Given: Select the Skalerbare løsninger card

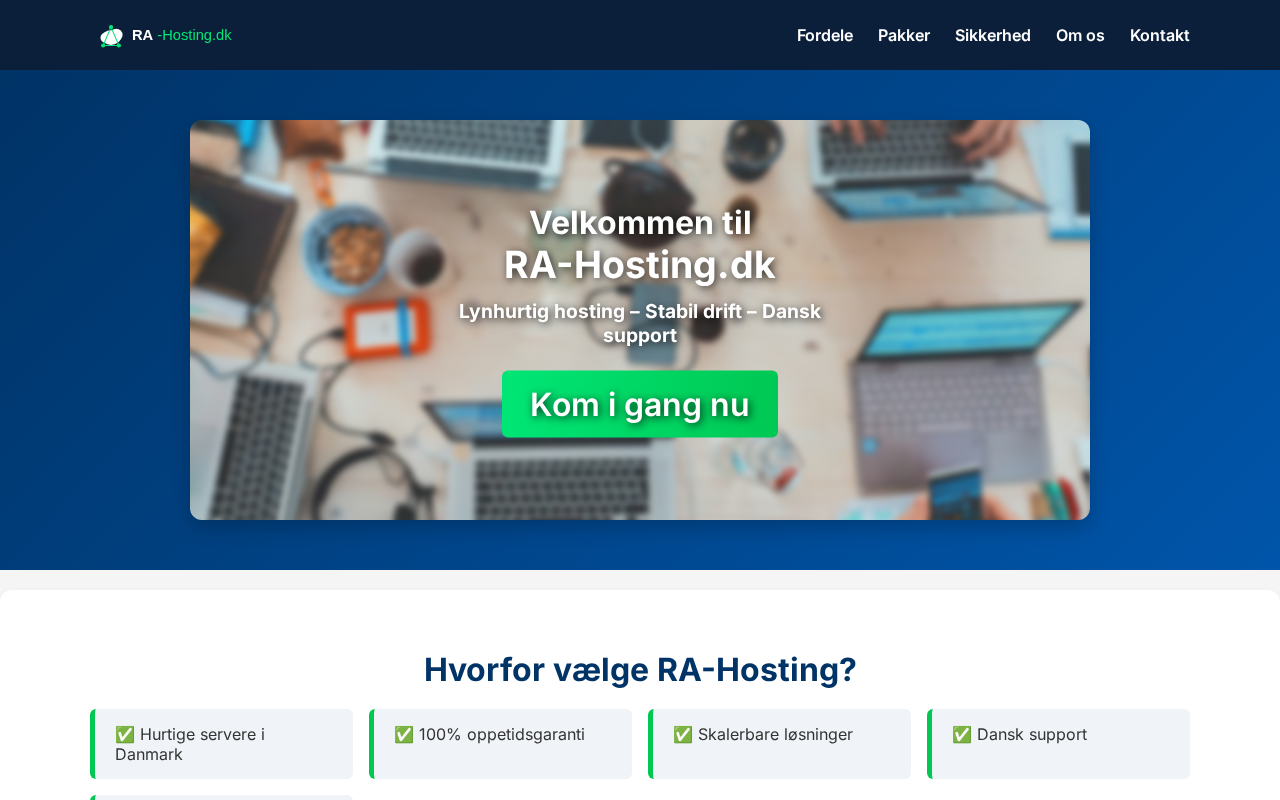Looking at the screenshot, I should pos(779,744).
